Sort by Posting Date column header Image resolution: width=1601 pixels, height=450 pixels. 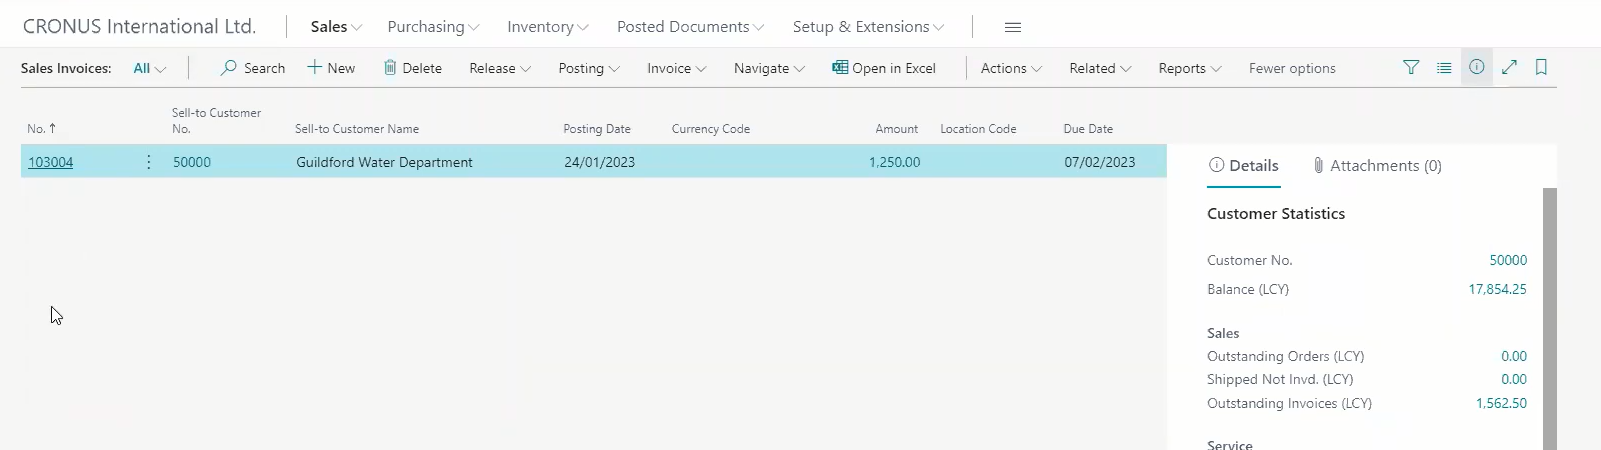coord(597,128)
